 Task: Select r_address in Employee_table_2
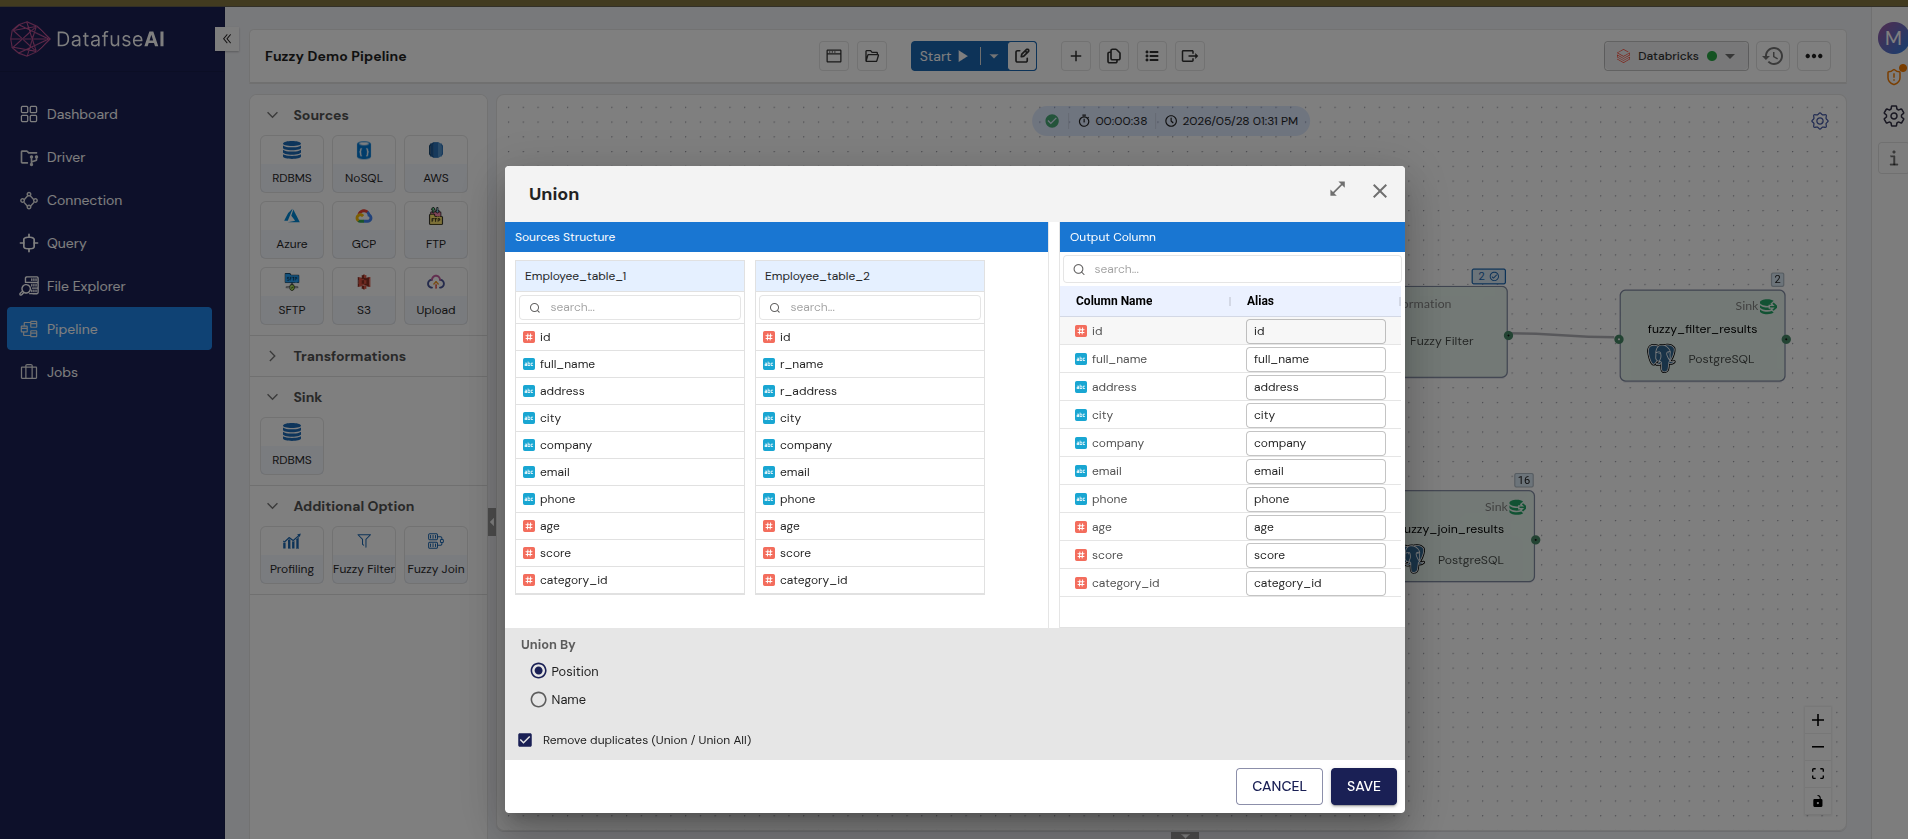tap(870, 391)
